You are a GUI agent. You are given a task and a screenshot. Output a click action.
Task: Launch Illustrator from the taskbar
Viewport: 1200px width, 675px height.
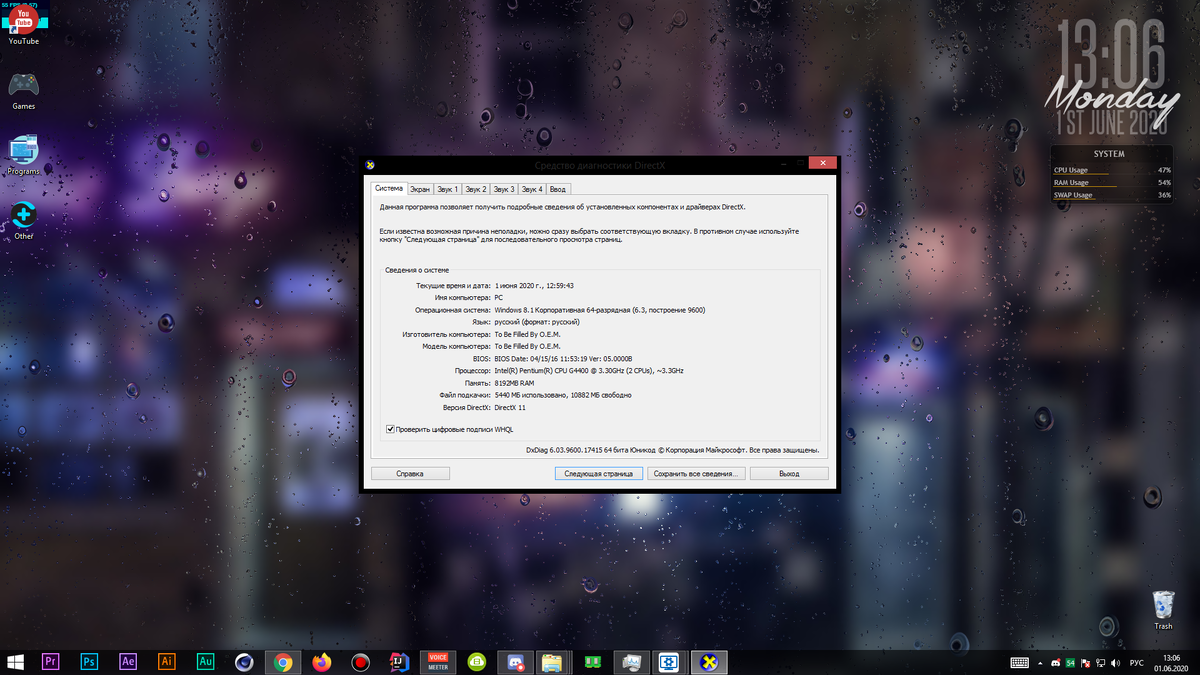click(x=167, y=662)
